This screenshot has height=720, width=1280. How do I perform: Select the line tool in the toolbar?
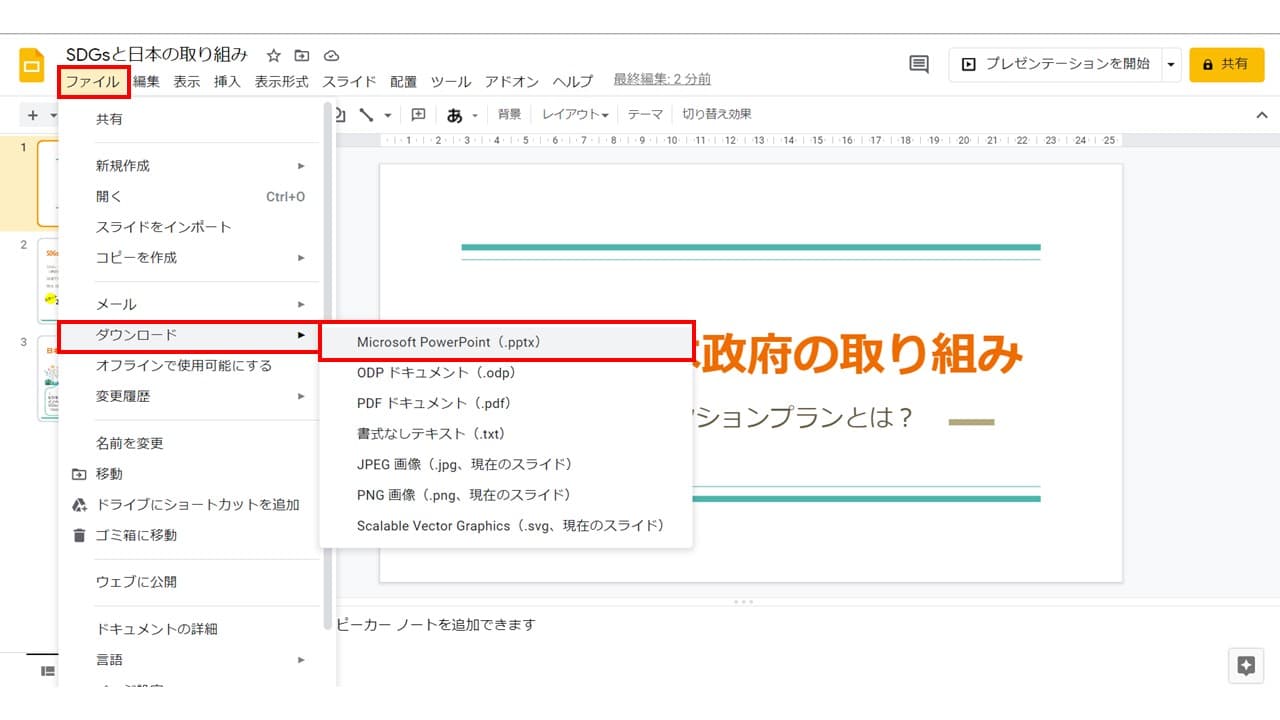coord(366,115)
